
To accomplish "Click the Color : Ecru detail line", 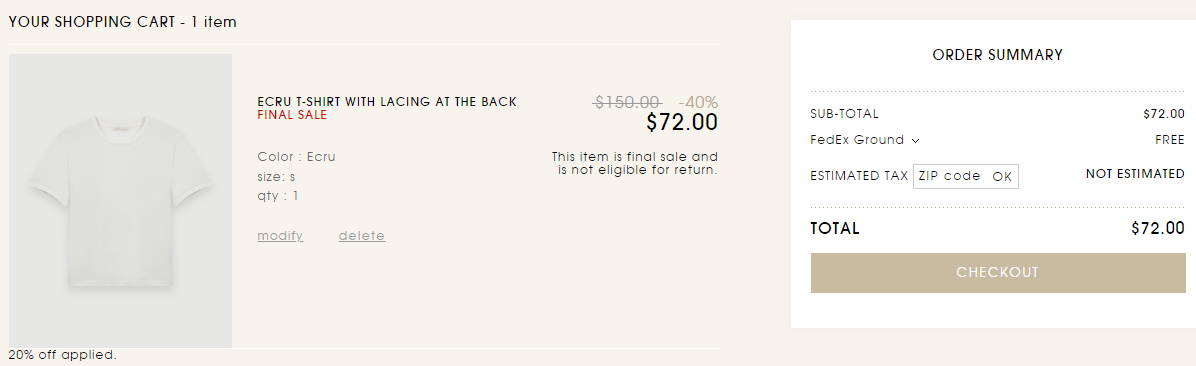I will coord(296,157).
